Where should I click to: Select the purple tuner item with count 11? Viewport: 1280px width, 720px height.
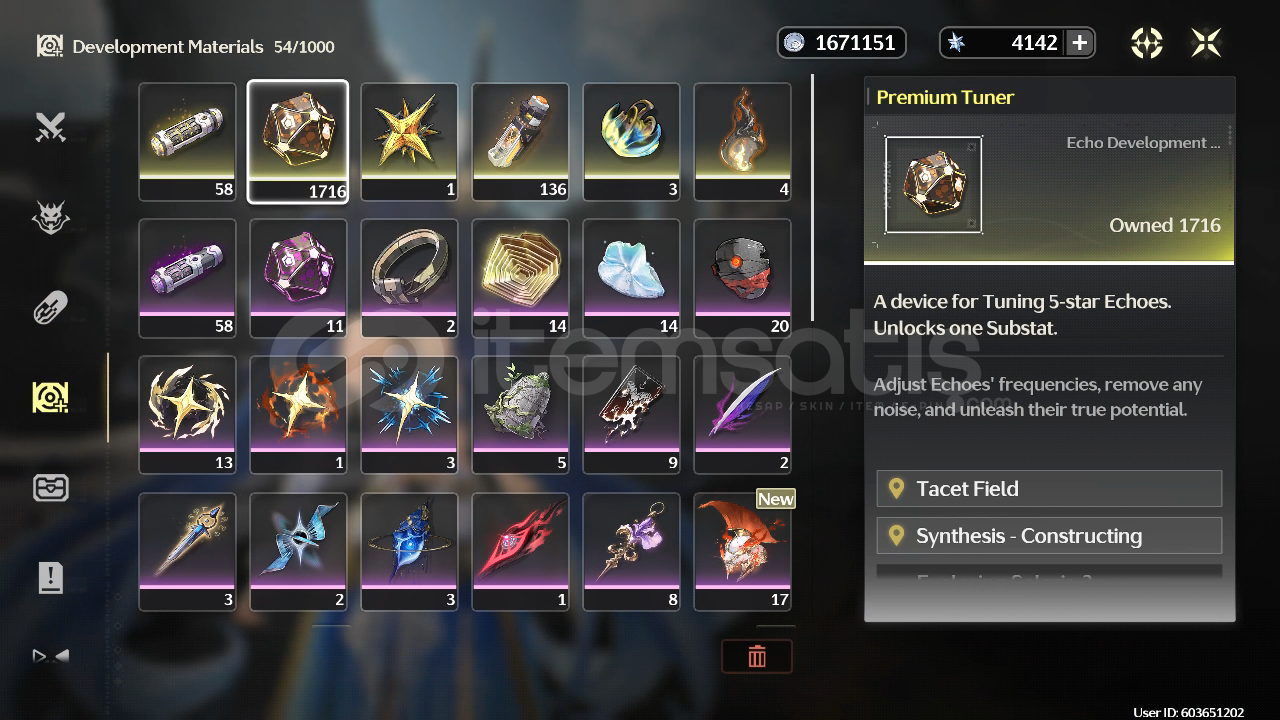click(298, 278)
